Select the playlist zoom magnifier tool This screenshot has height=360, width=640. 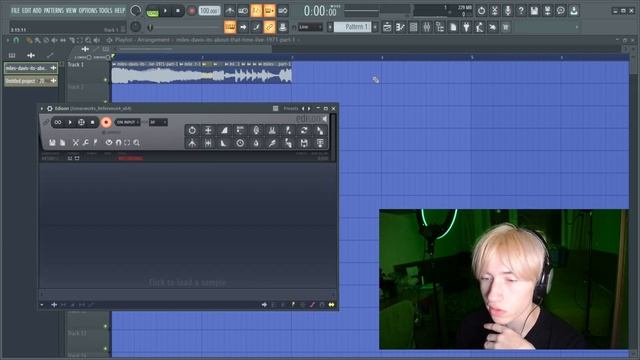[x=88, y=40]
